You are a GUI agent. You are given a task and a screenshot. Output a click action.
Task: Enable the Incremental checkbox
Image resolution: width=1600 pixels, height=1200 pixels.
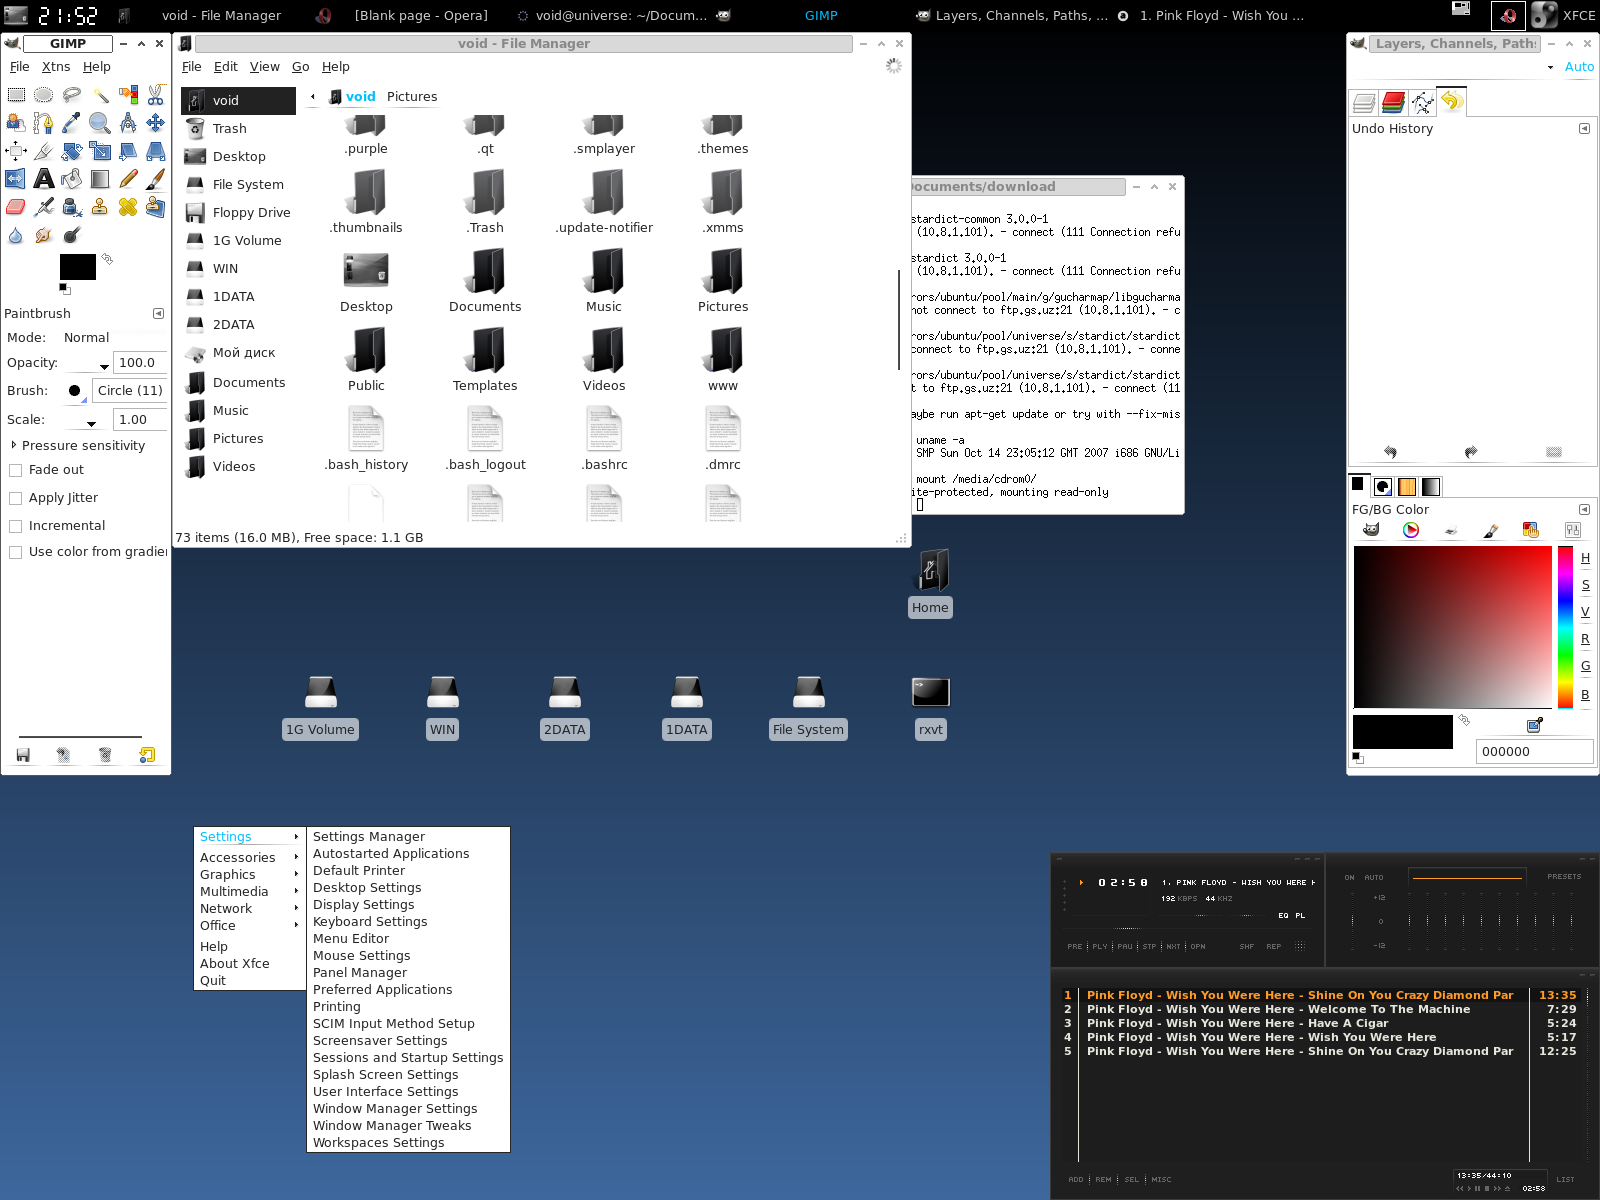[x=15, y=526]
